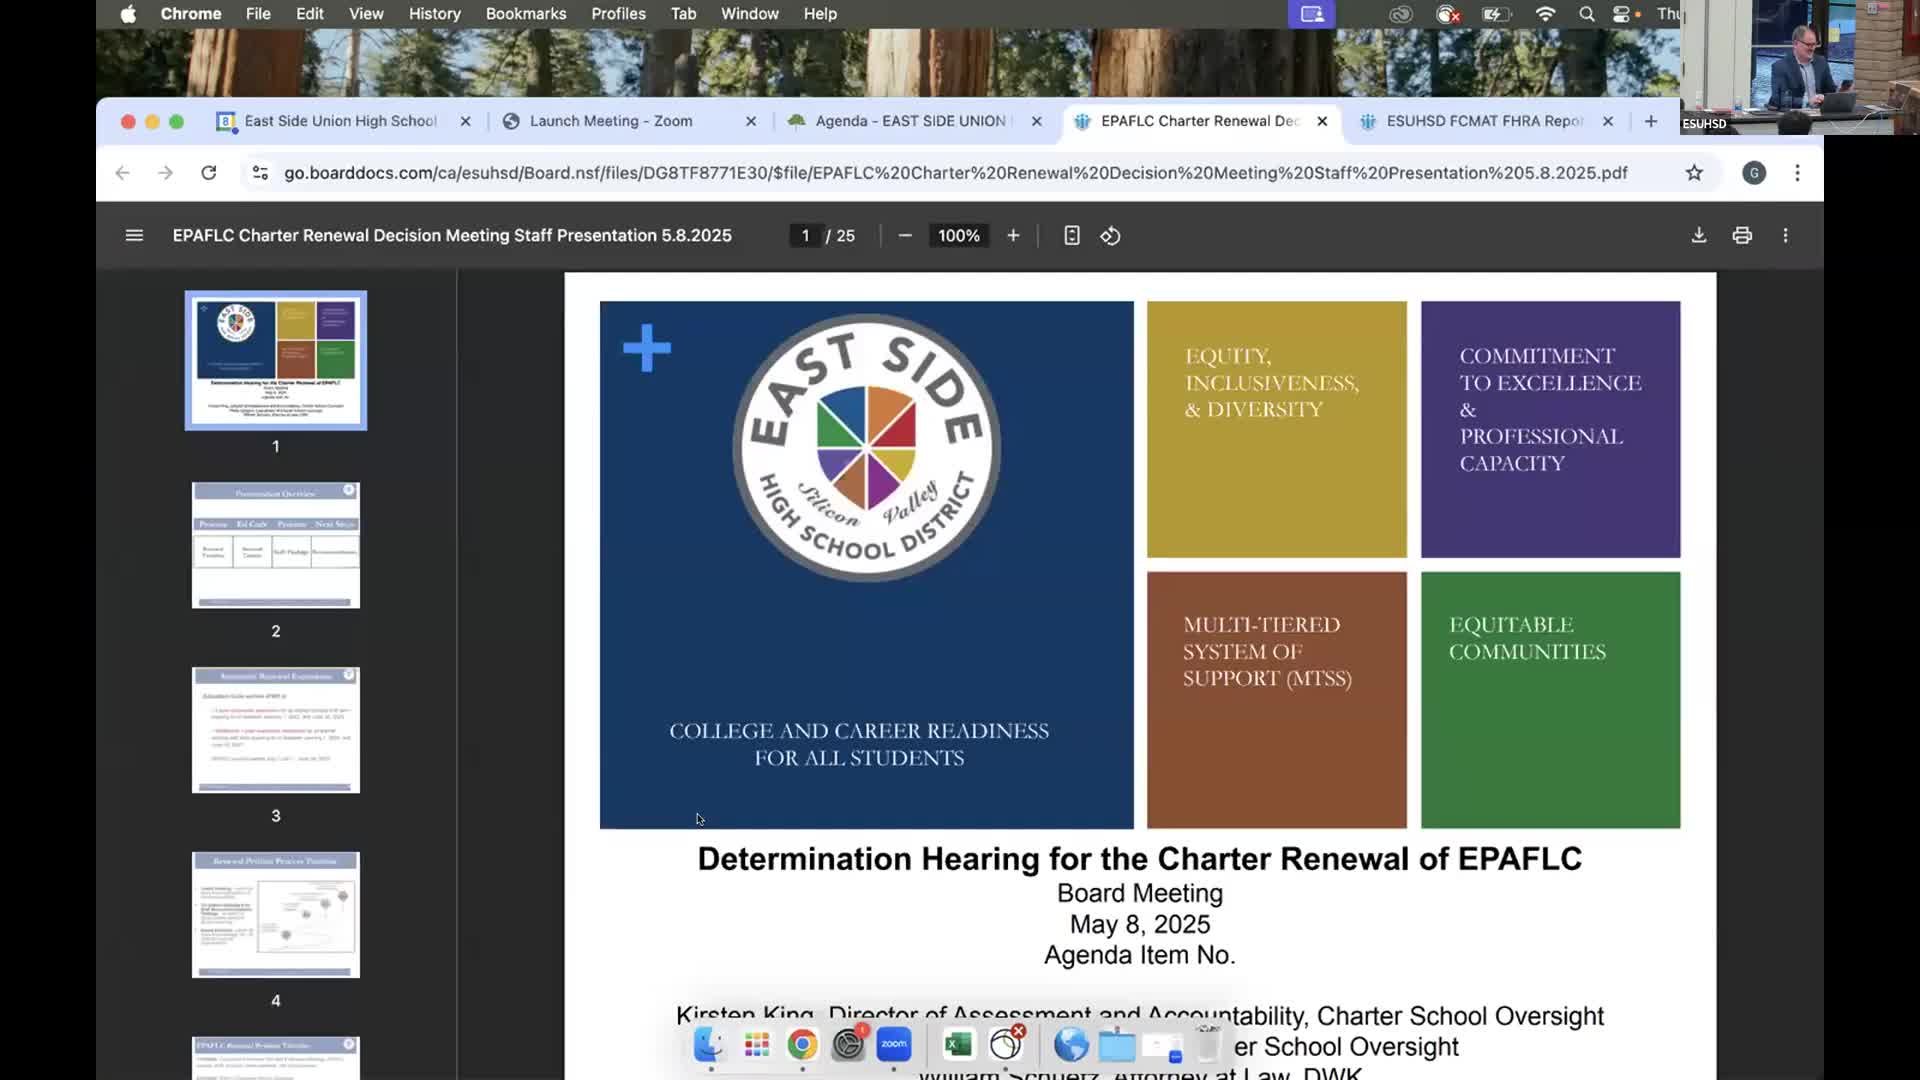Click the PDF zoom in plus button
Screen dimensions: 1920x1080
tap(1013, 236)
